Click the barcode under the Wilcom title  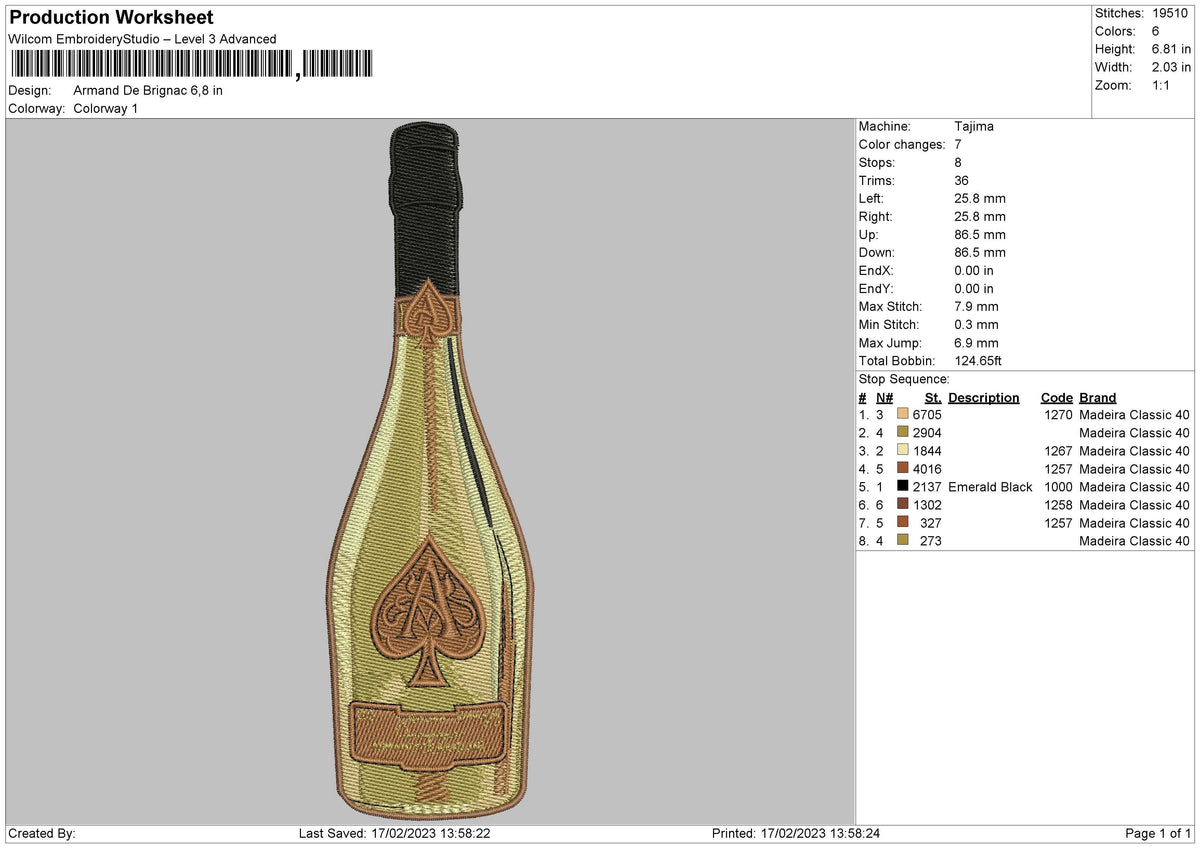click(191, 66)
